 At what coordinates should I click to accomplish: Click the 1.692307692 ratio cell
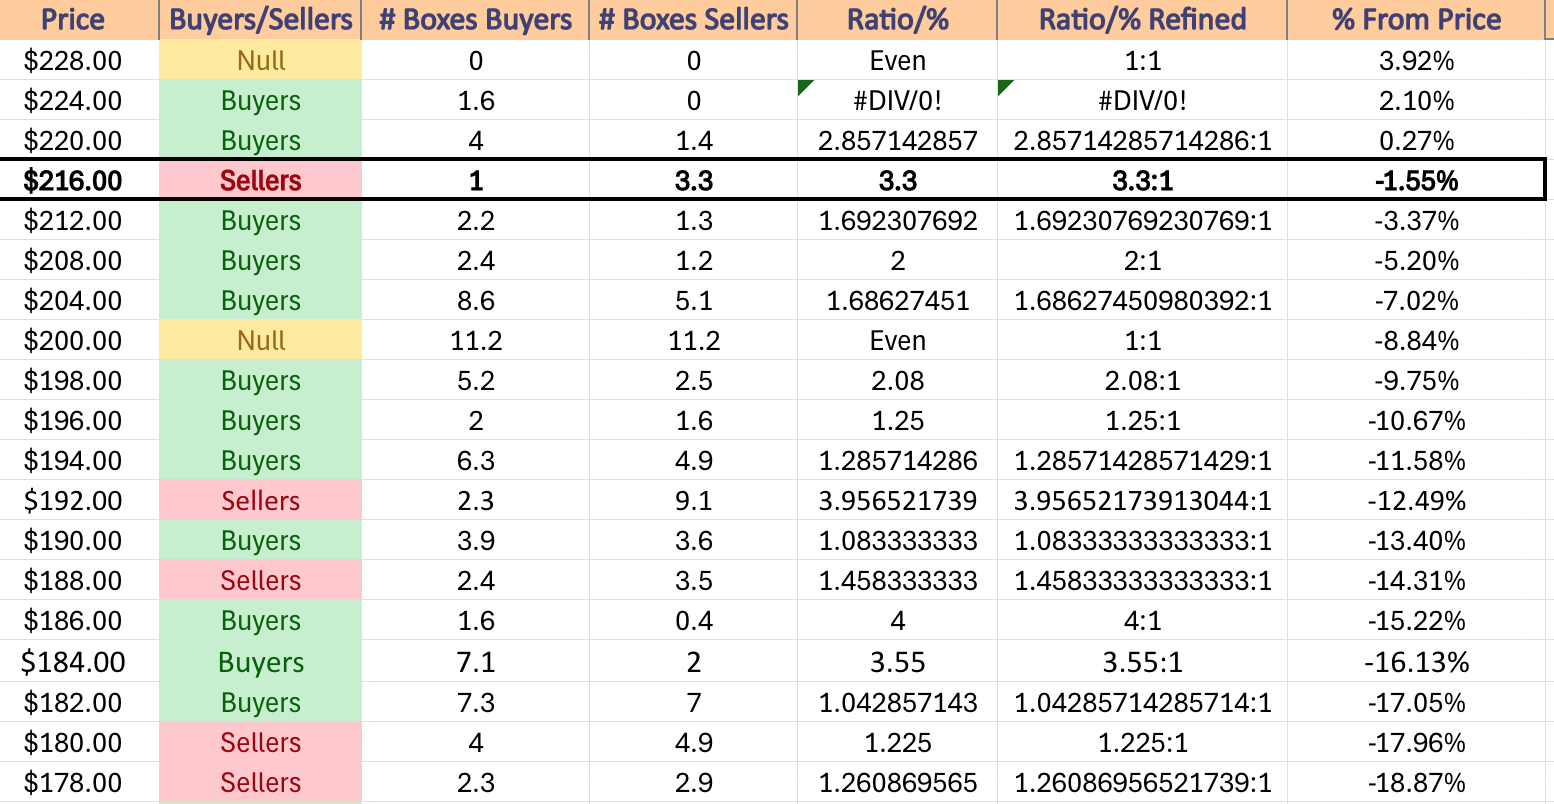pyautogui.click(x=897, y=221)
